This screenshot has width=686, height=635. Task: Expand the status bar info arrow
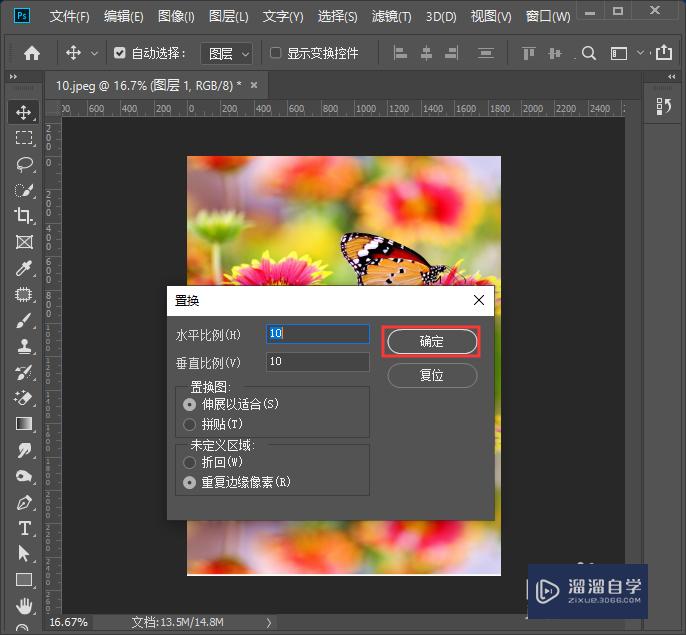coord(269,622)
